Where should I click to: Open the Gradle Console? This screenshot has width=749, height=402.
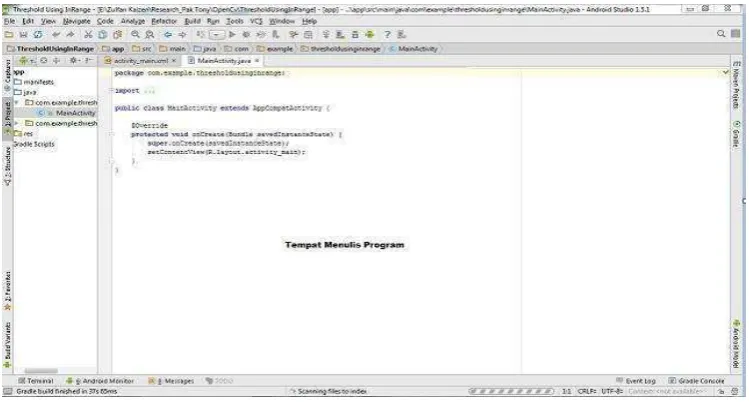696,381
